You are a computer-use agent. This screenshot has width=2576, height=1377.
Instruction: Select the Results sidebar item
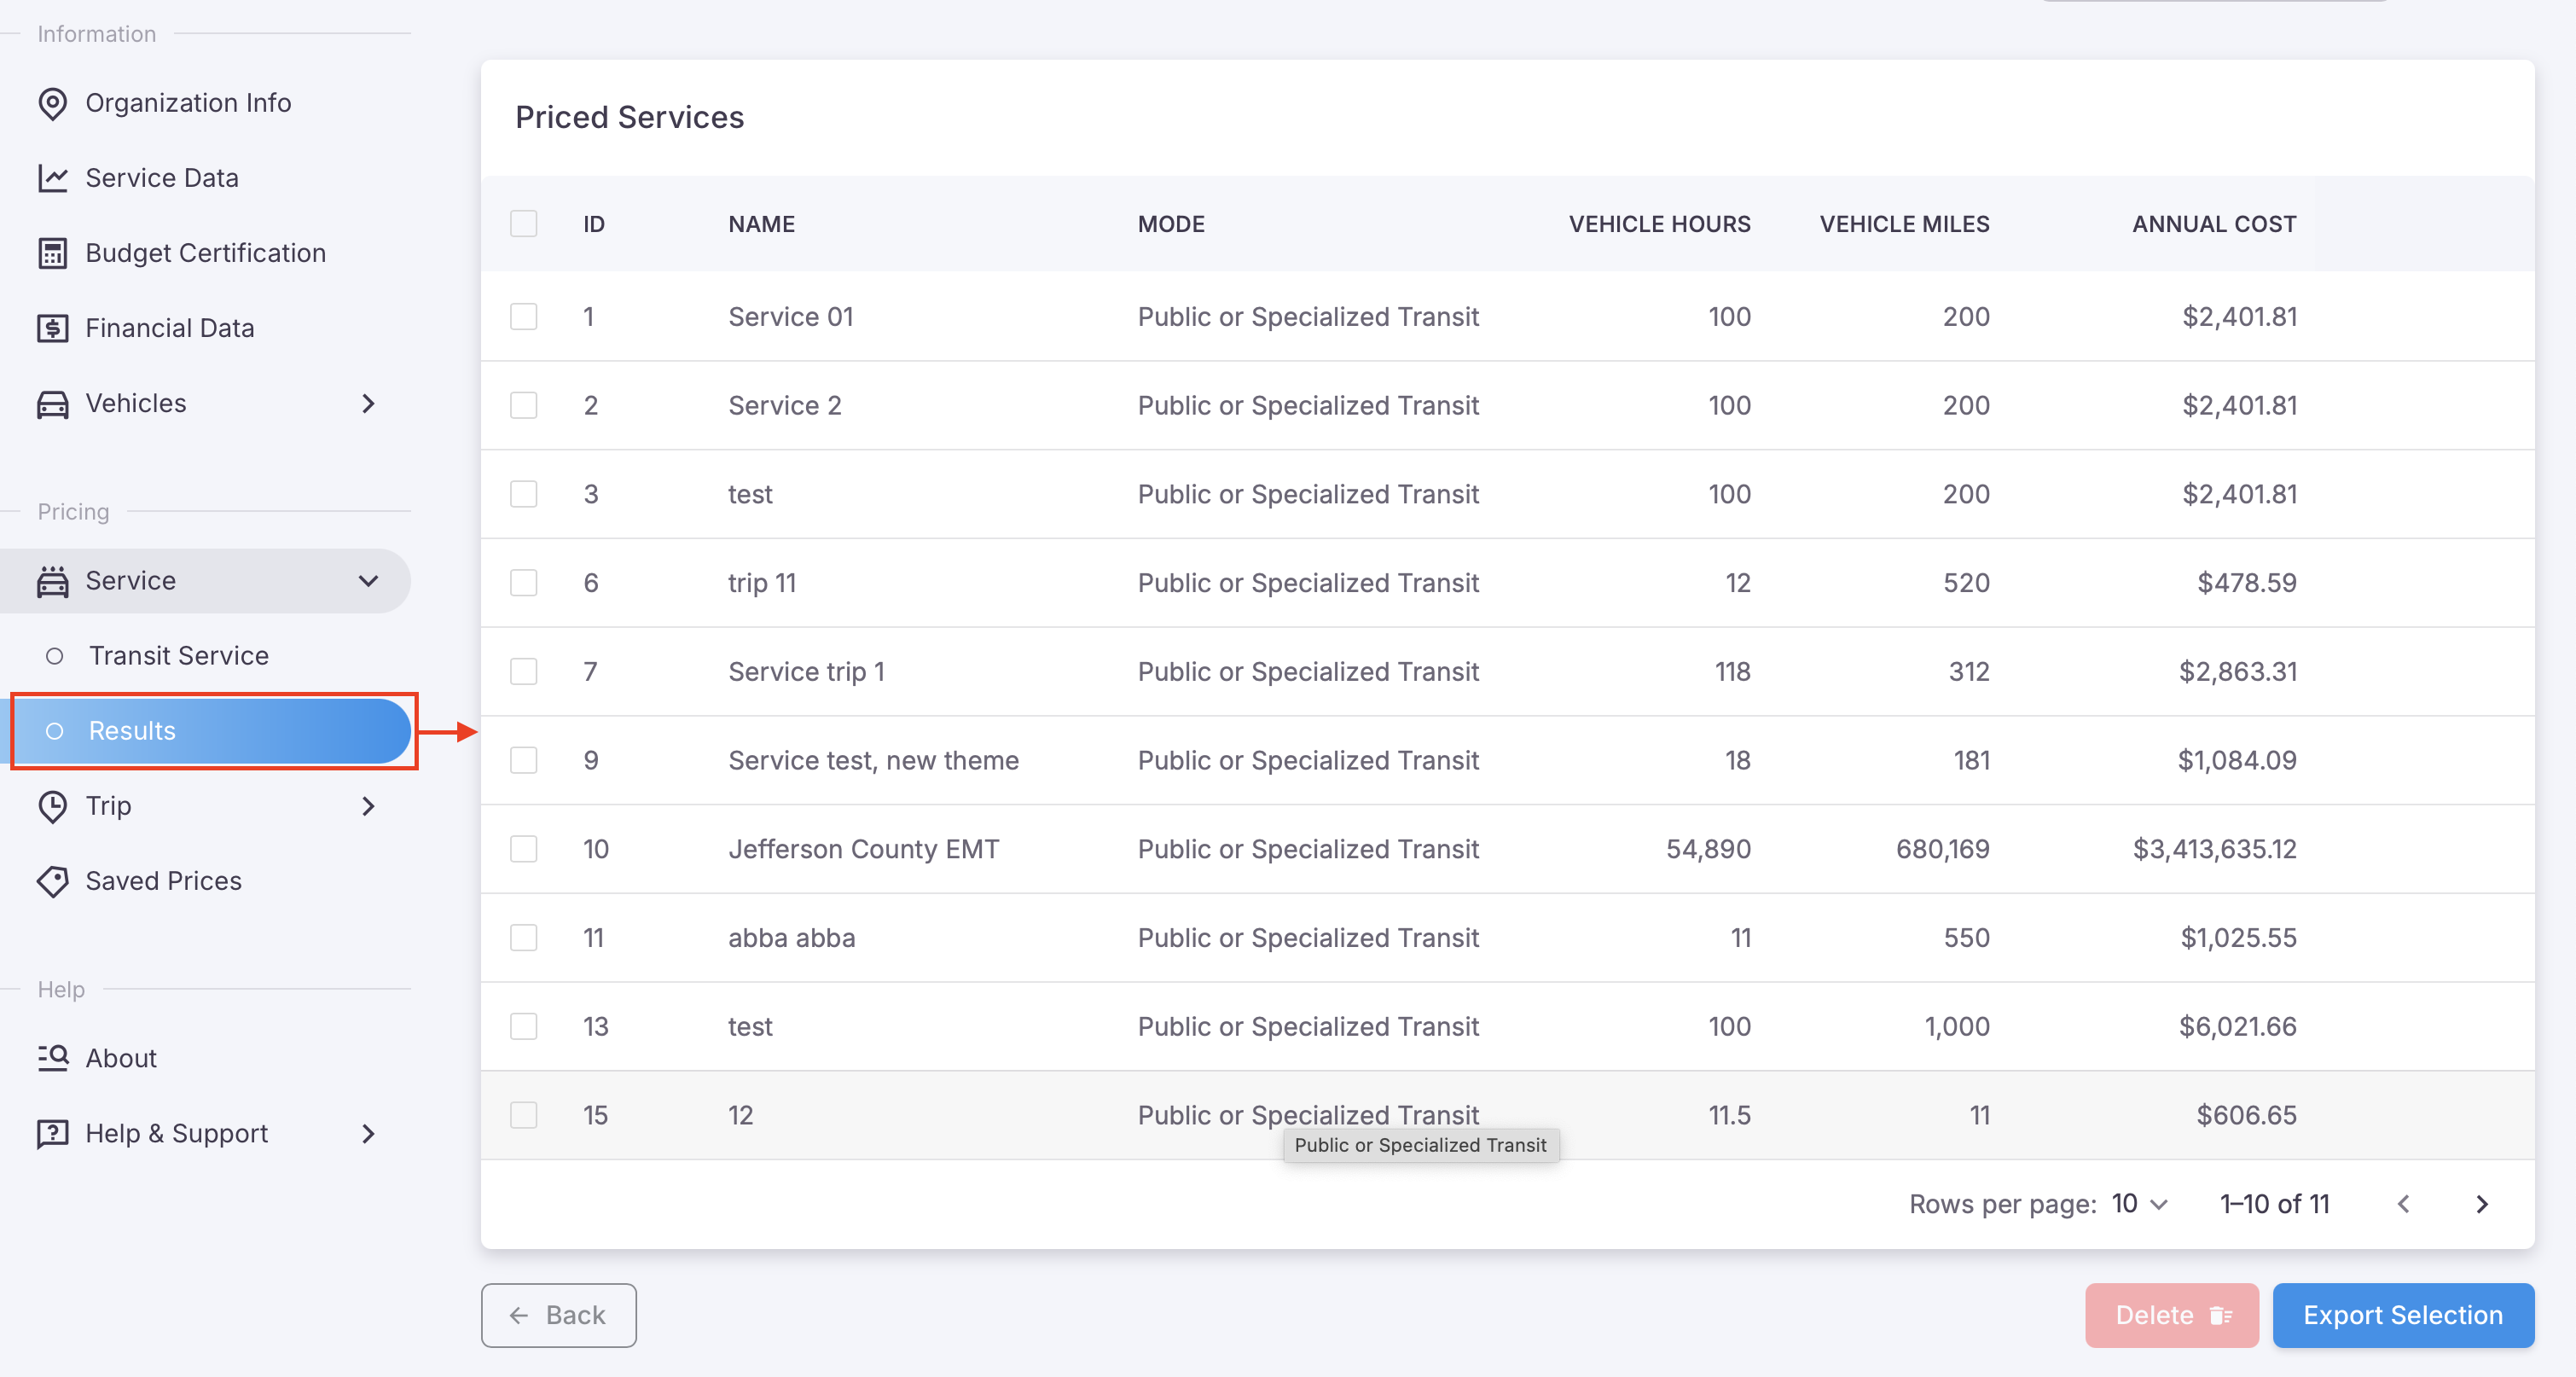pos(212,731)
